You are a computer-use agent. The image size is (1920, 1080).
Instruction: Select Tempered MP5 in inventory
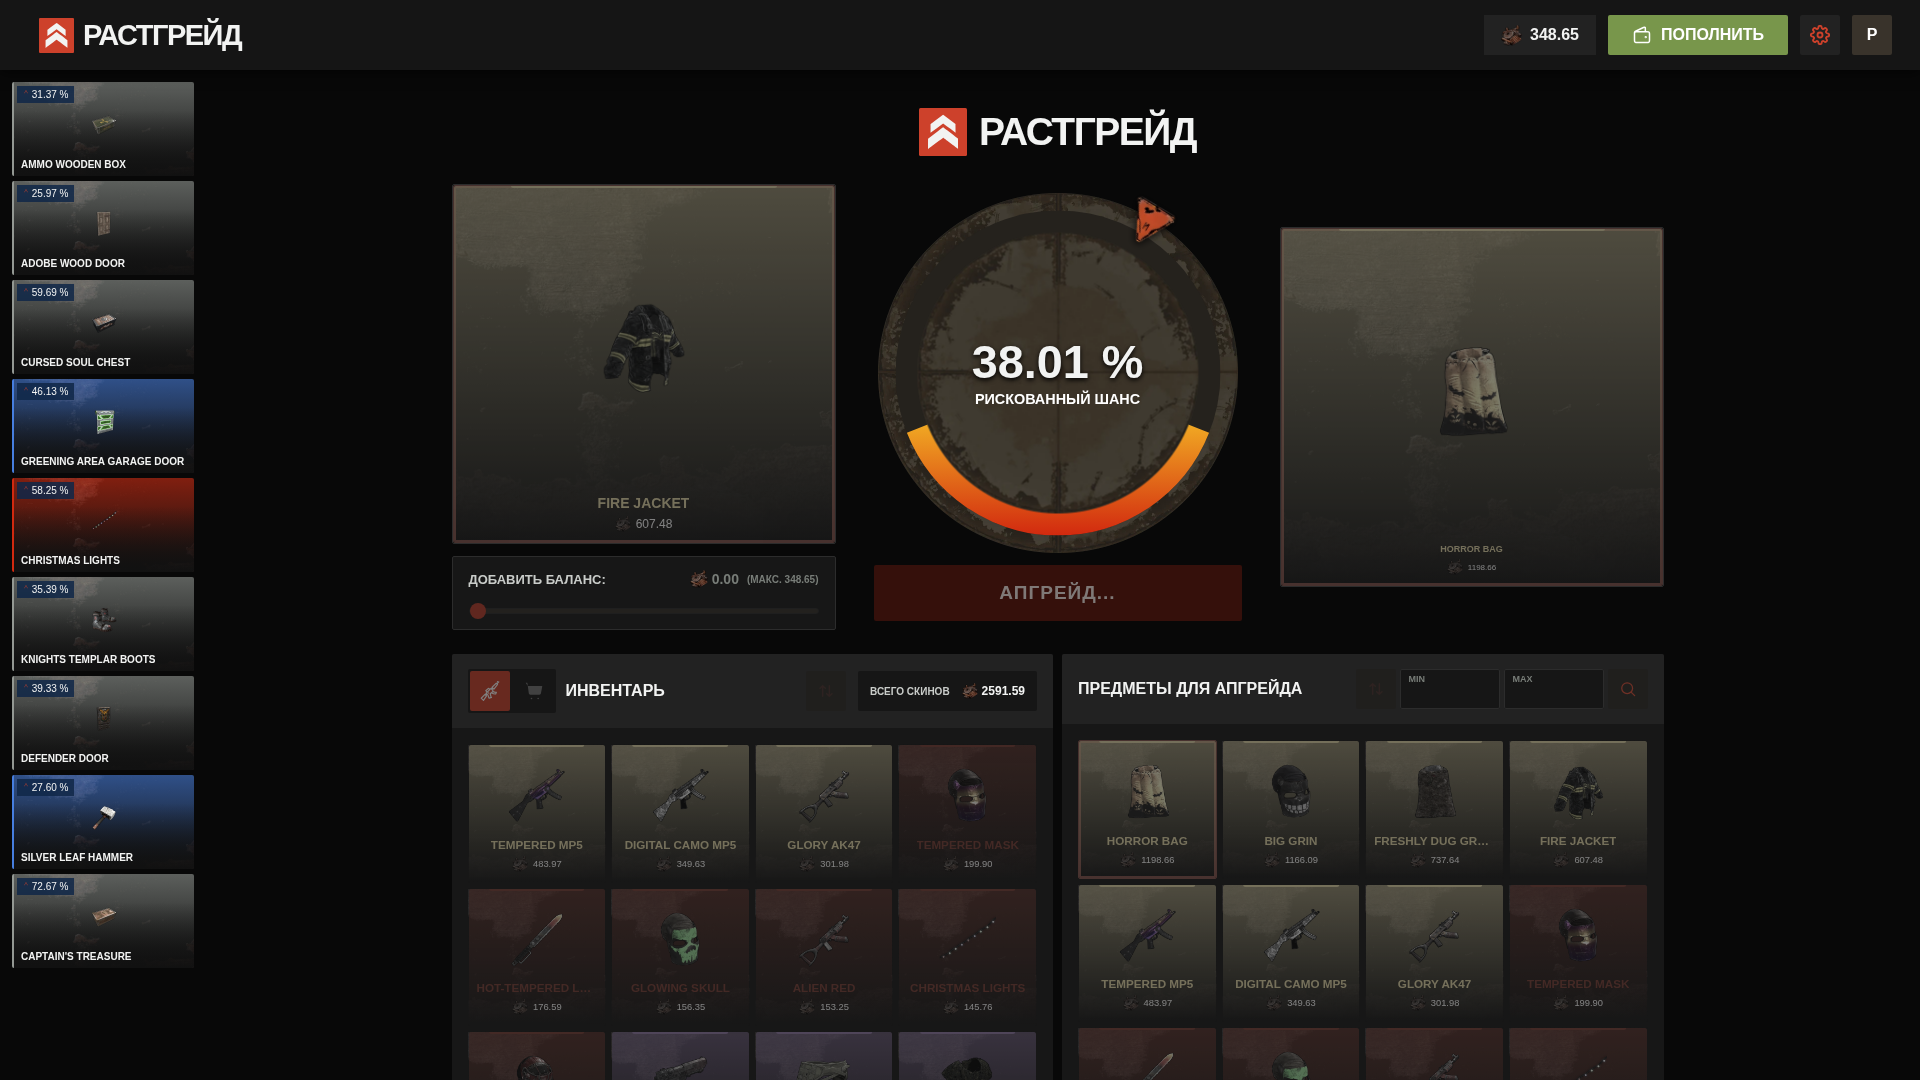pos(537,812)
